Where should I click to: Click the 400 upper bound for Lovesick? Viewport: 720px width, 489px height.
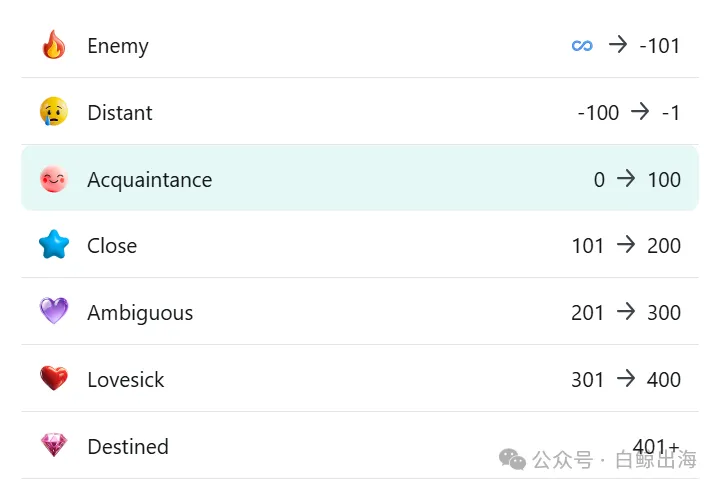tap(664, 380)
